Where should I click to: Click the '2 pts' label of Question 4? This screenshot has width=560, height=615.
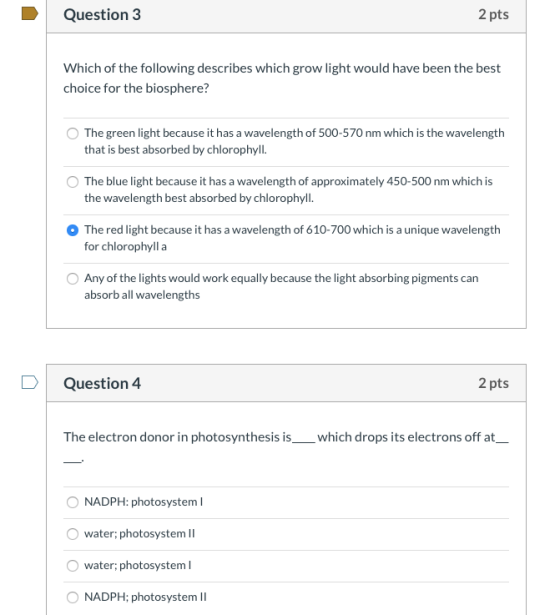(x=493, y=383)
